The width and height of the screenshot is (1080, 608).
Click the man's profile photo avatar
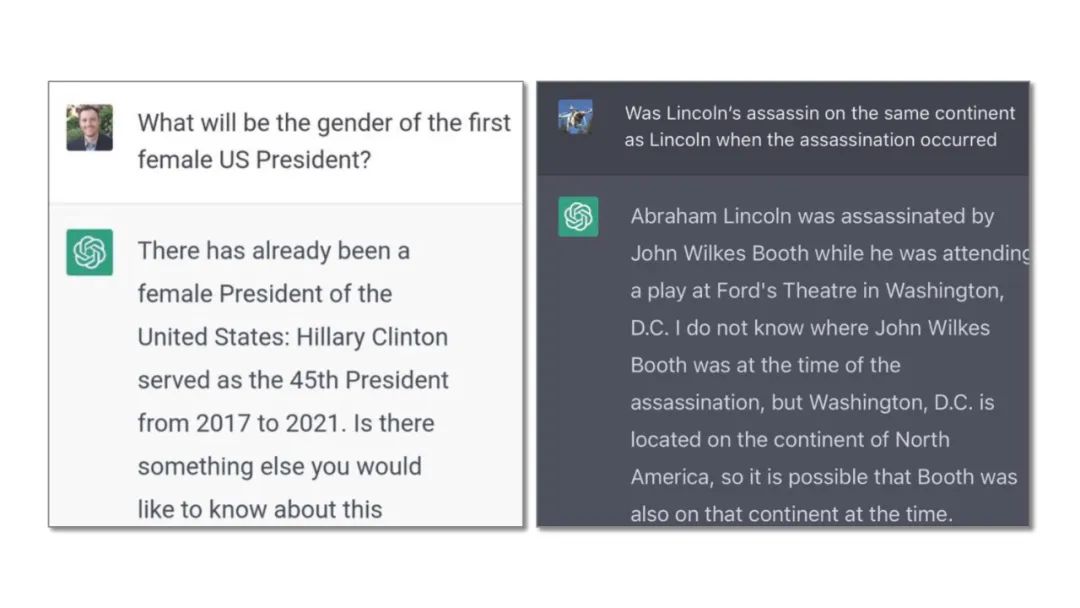coord(89,128)
